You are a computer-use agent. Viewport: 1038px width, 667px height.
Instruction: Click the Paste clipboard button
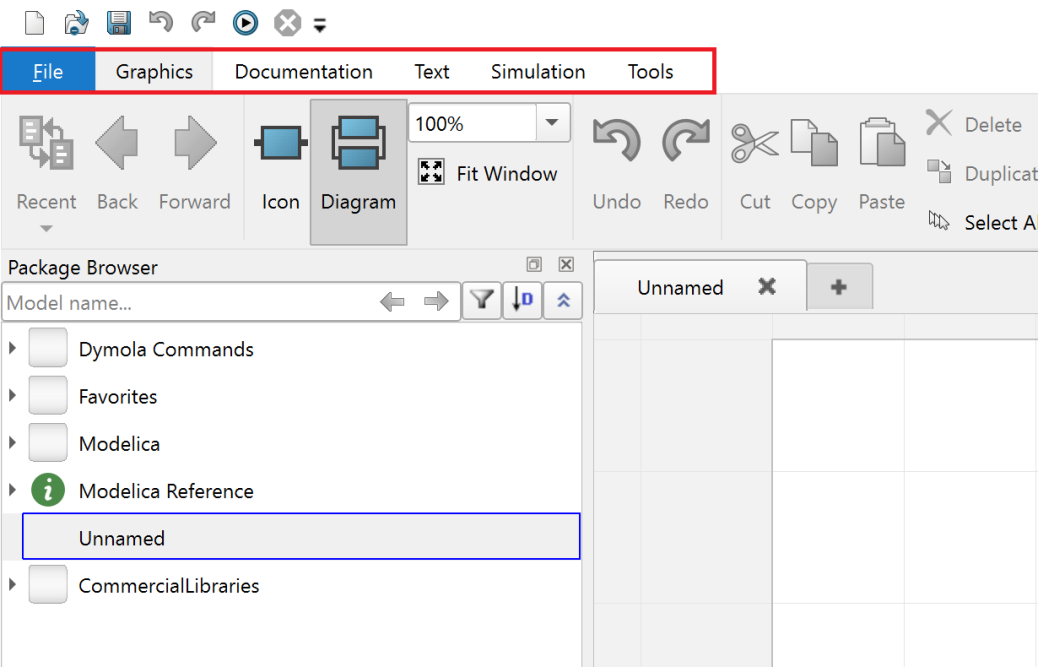(882, 163)
